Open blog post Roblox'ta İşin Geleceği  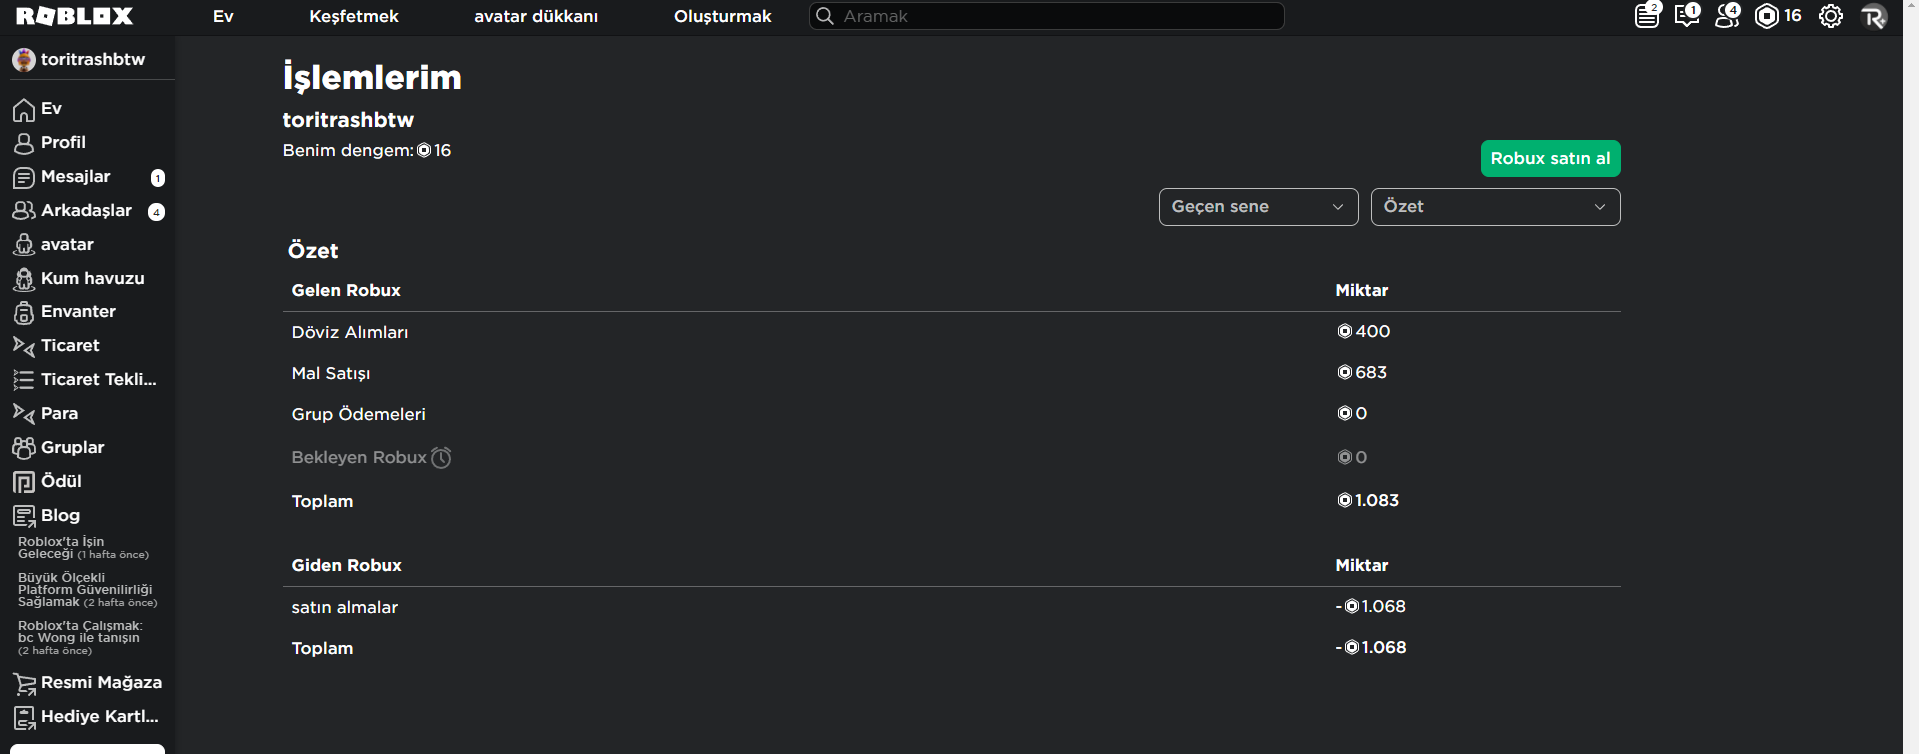(83, 548)
